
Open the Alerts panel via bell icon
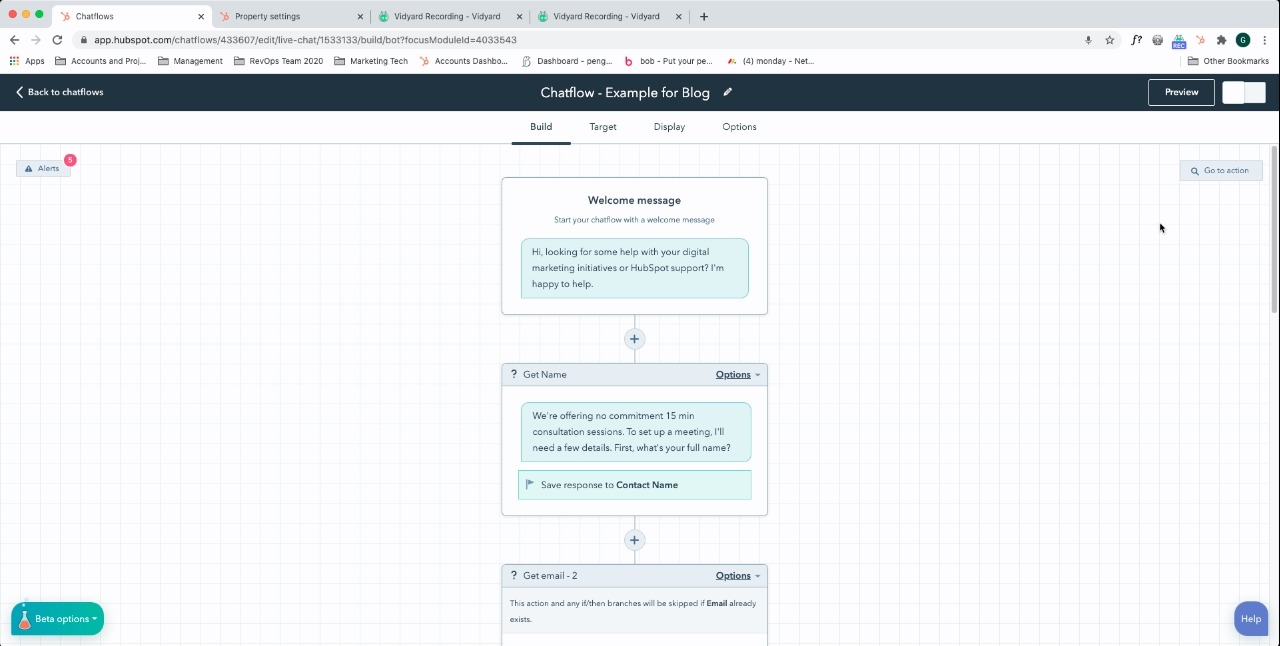pyautogui.click(x=28, y=168)
